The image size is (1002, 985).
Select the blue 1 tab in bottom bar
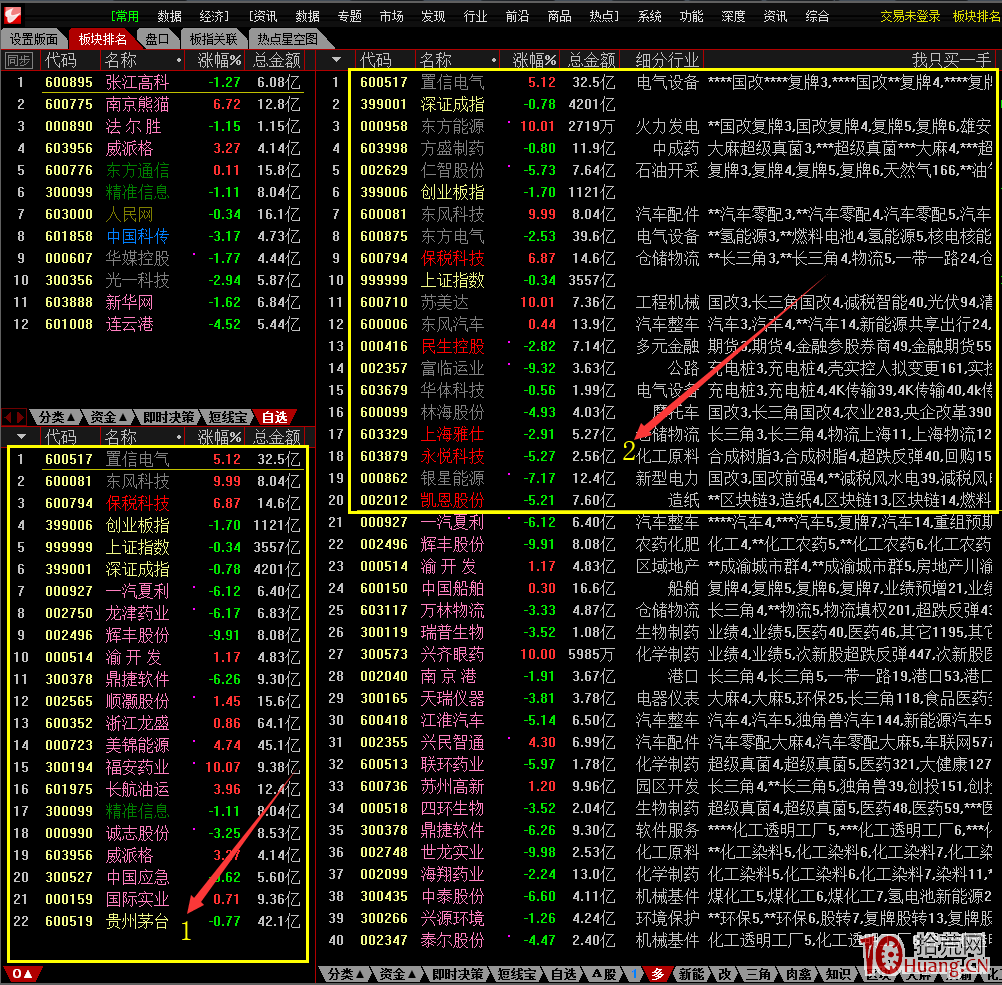point(634,974)
